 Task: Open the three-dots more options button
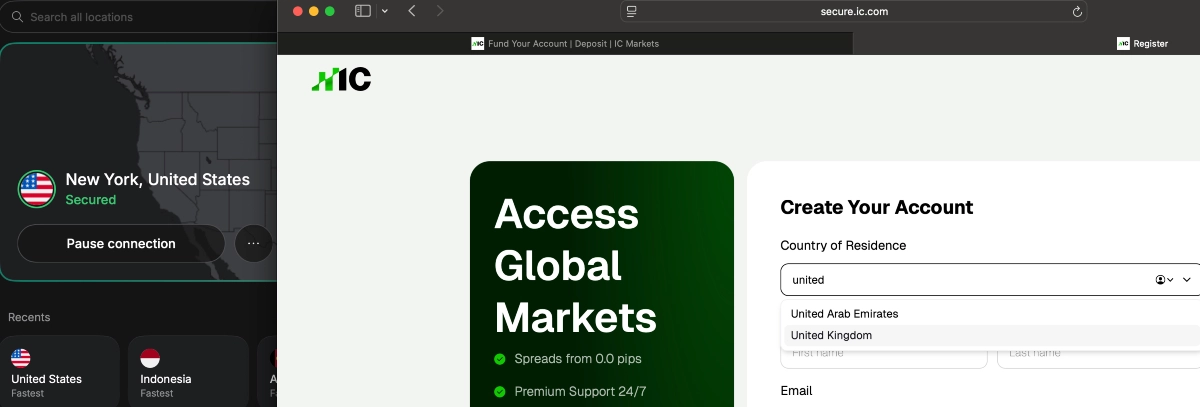(x=254, y=243)
